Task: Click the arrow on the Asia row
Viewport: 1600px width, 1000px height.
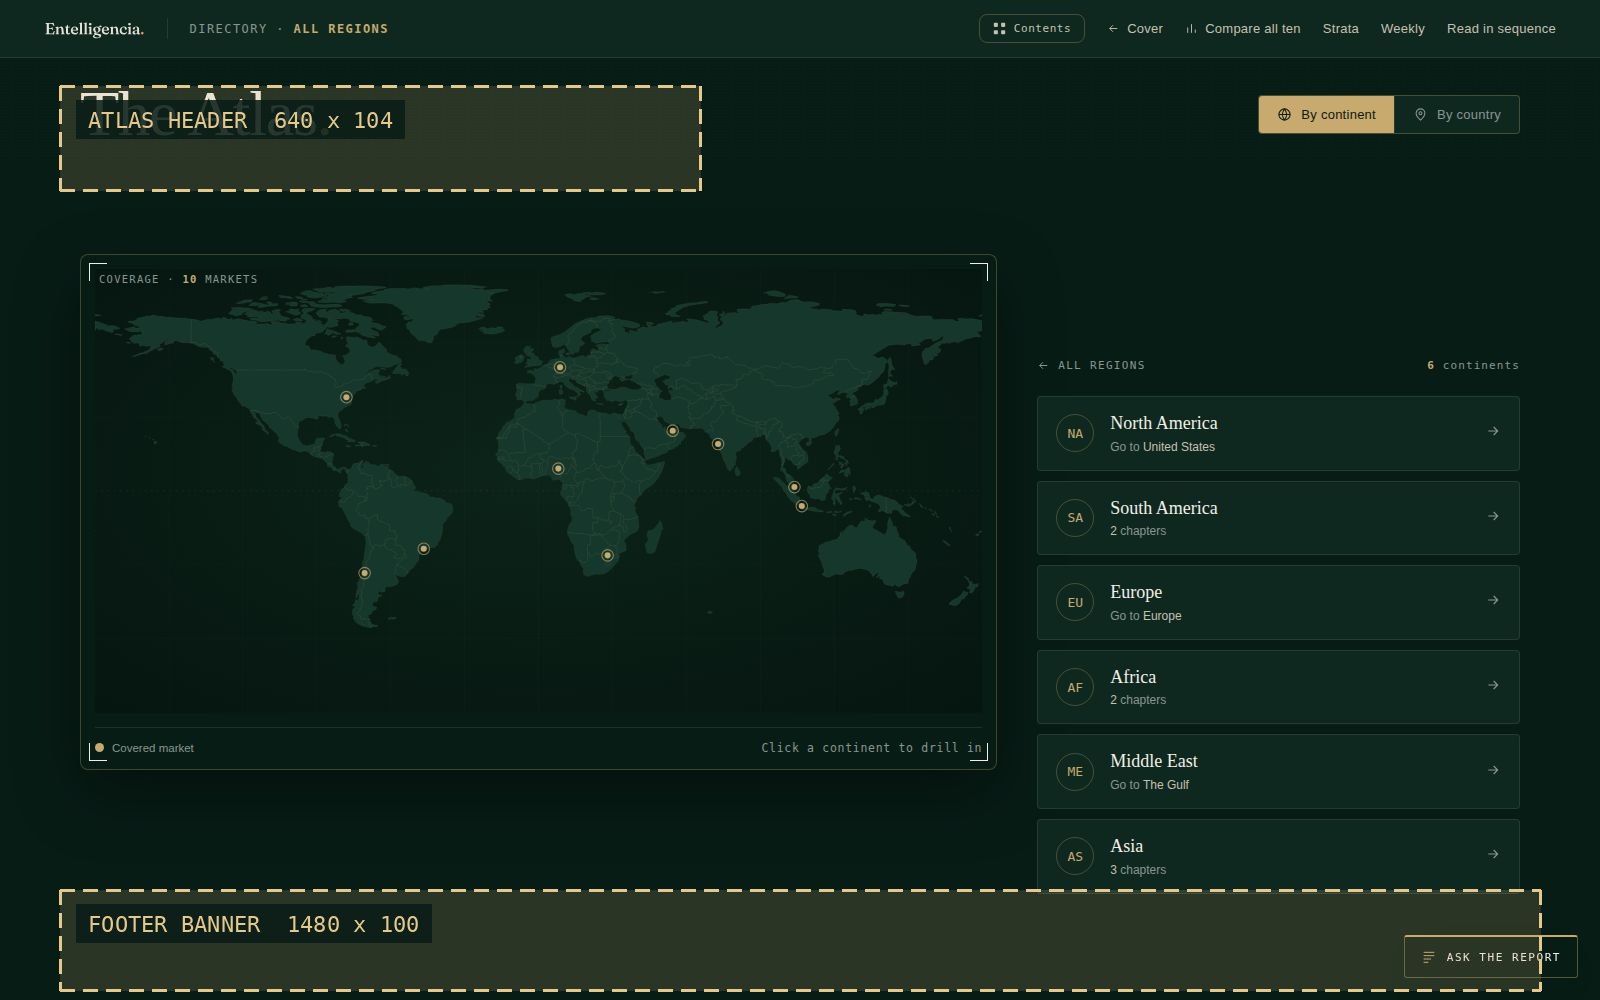Action: pyautogui.click(x=1493, y=854)
